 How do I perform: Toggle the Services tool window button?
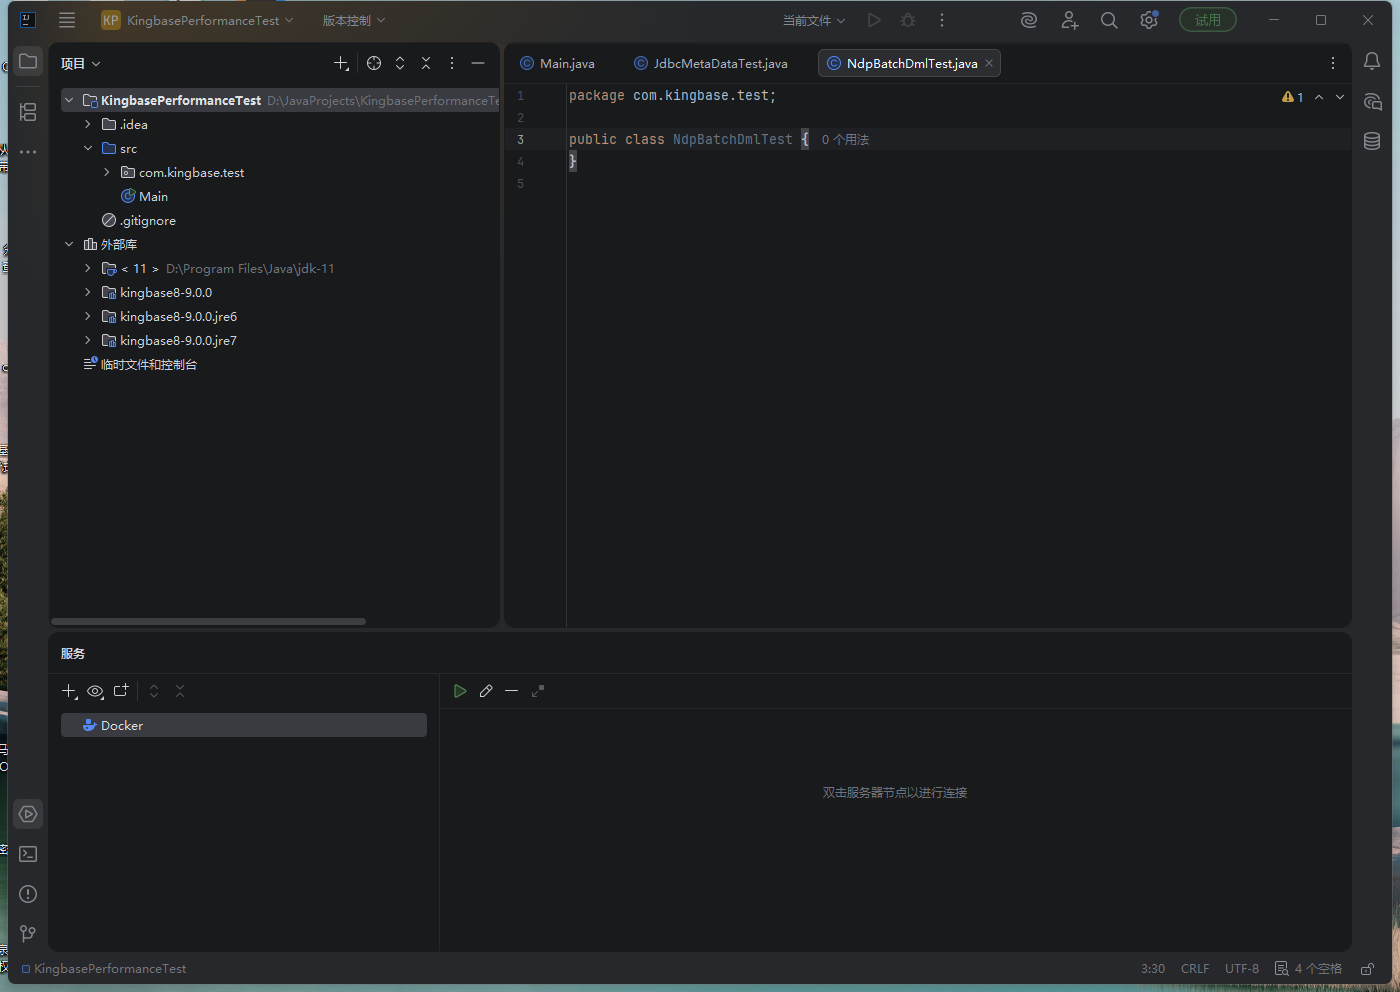(28, 814)
